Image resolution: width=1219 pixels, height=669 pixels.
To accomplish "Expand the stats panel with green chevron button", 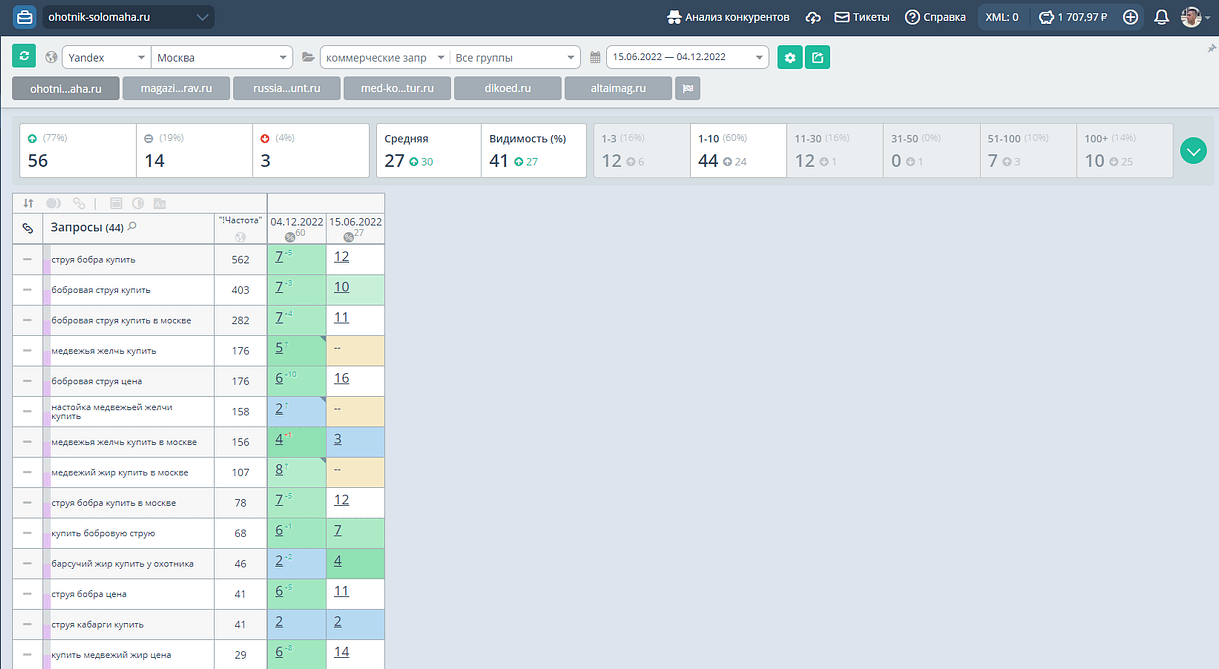I will click(1193, 151).
